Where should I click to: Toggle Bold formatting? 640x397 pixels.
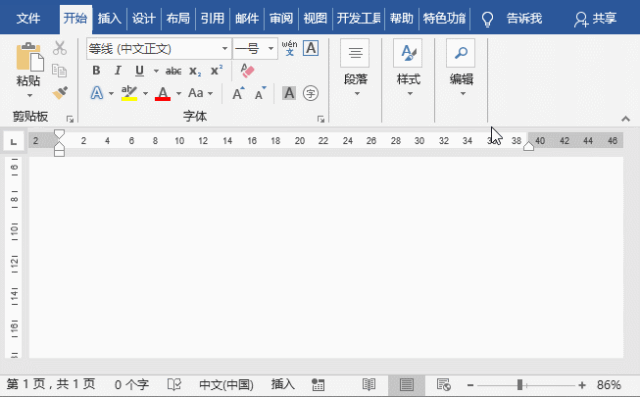coord(96,71)
